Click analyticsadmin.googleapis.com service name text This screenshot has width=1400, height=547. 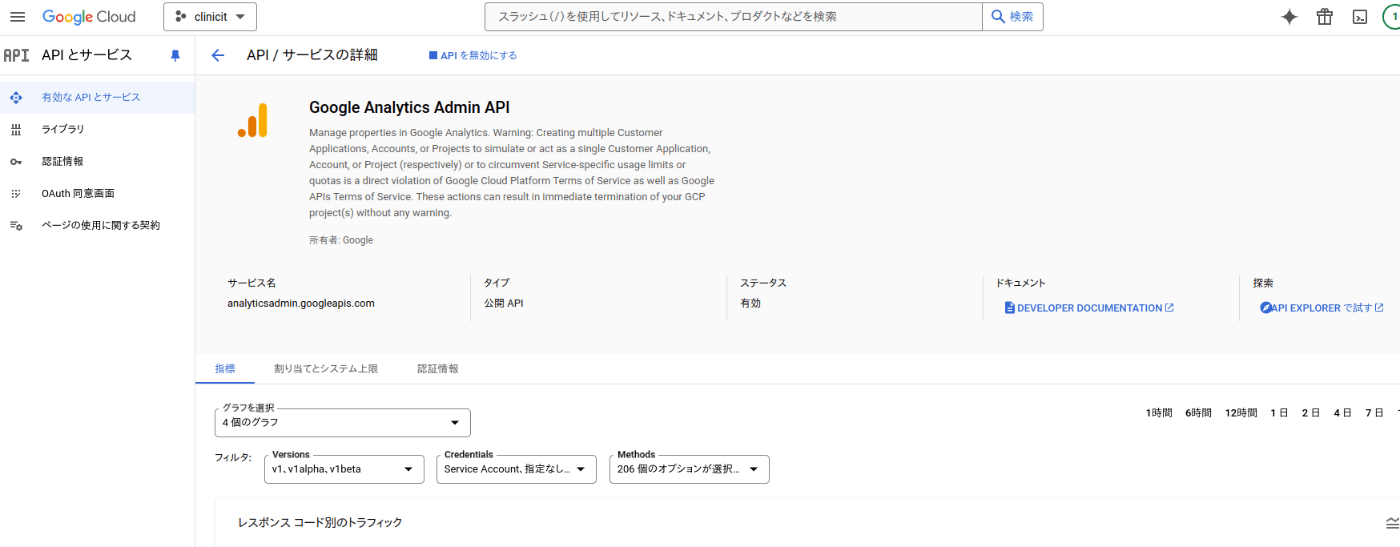point(301,303)
